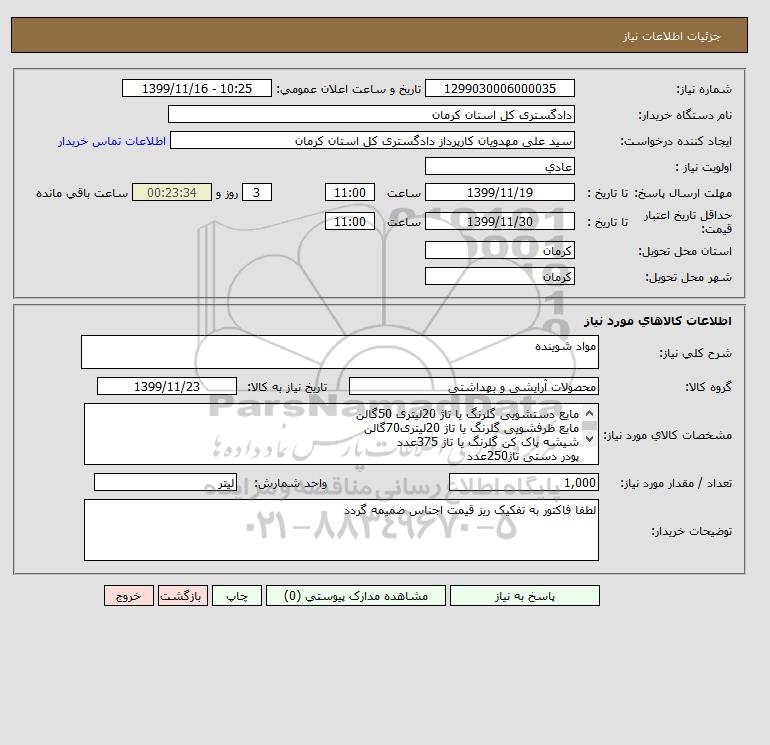This screenshot has width=770, height=745.
Task: Click label واحد شمارش
Action: tap(290, 483)
